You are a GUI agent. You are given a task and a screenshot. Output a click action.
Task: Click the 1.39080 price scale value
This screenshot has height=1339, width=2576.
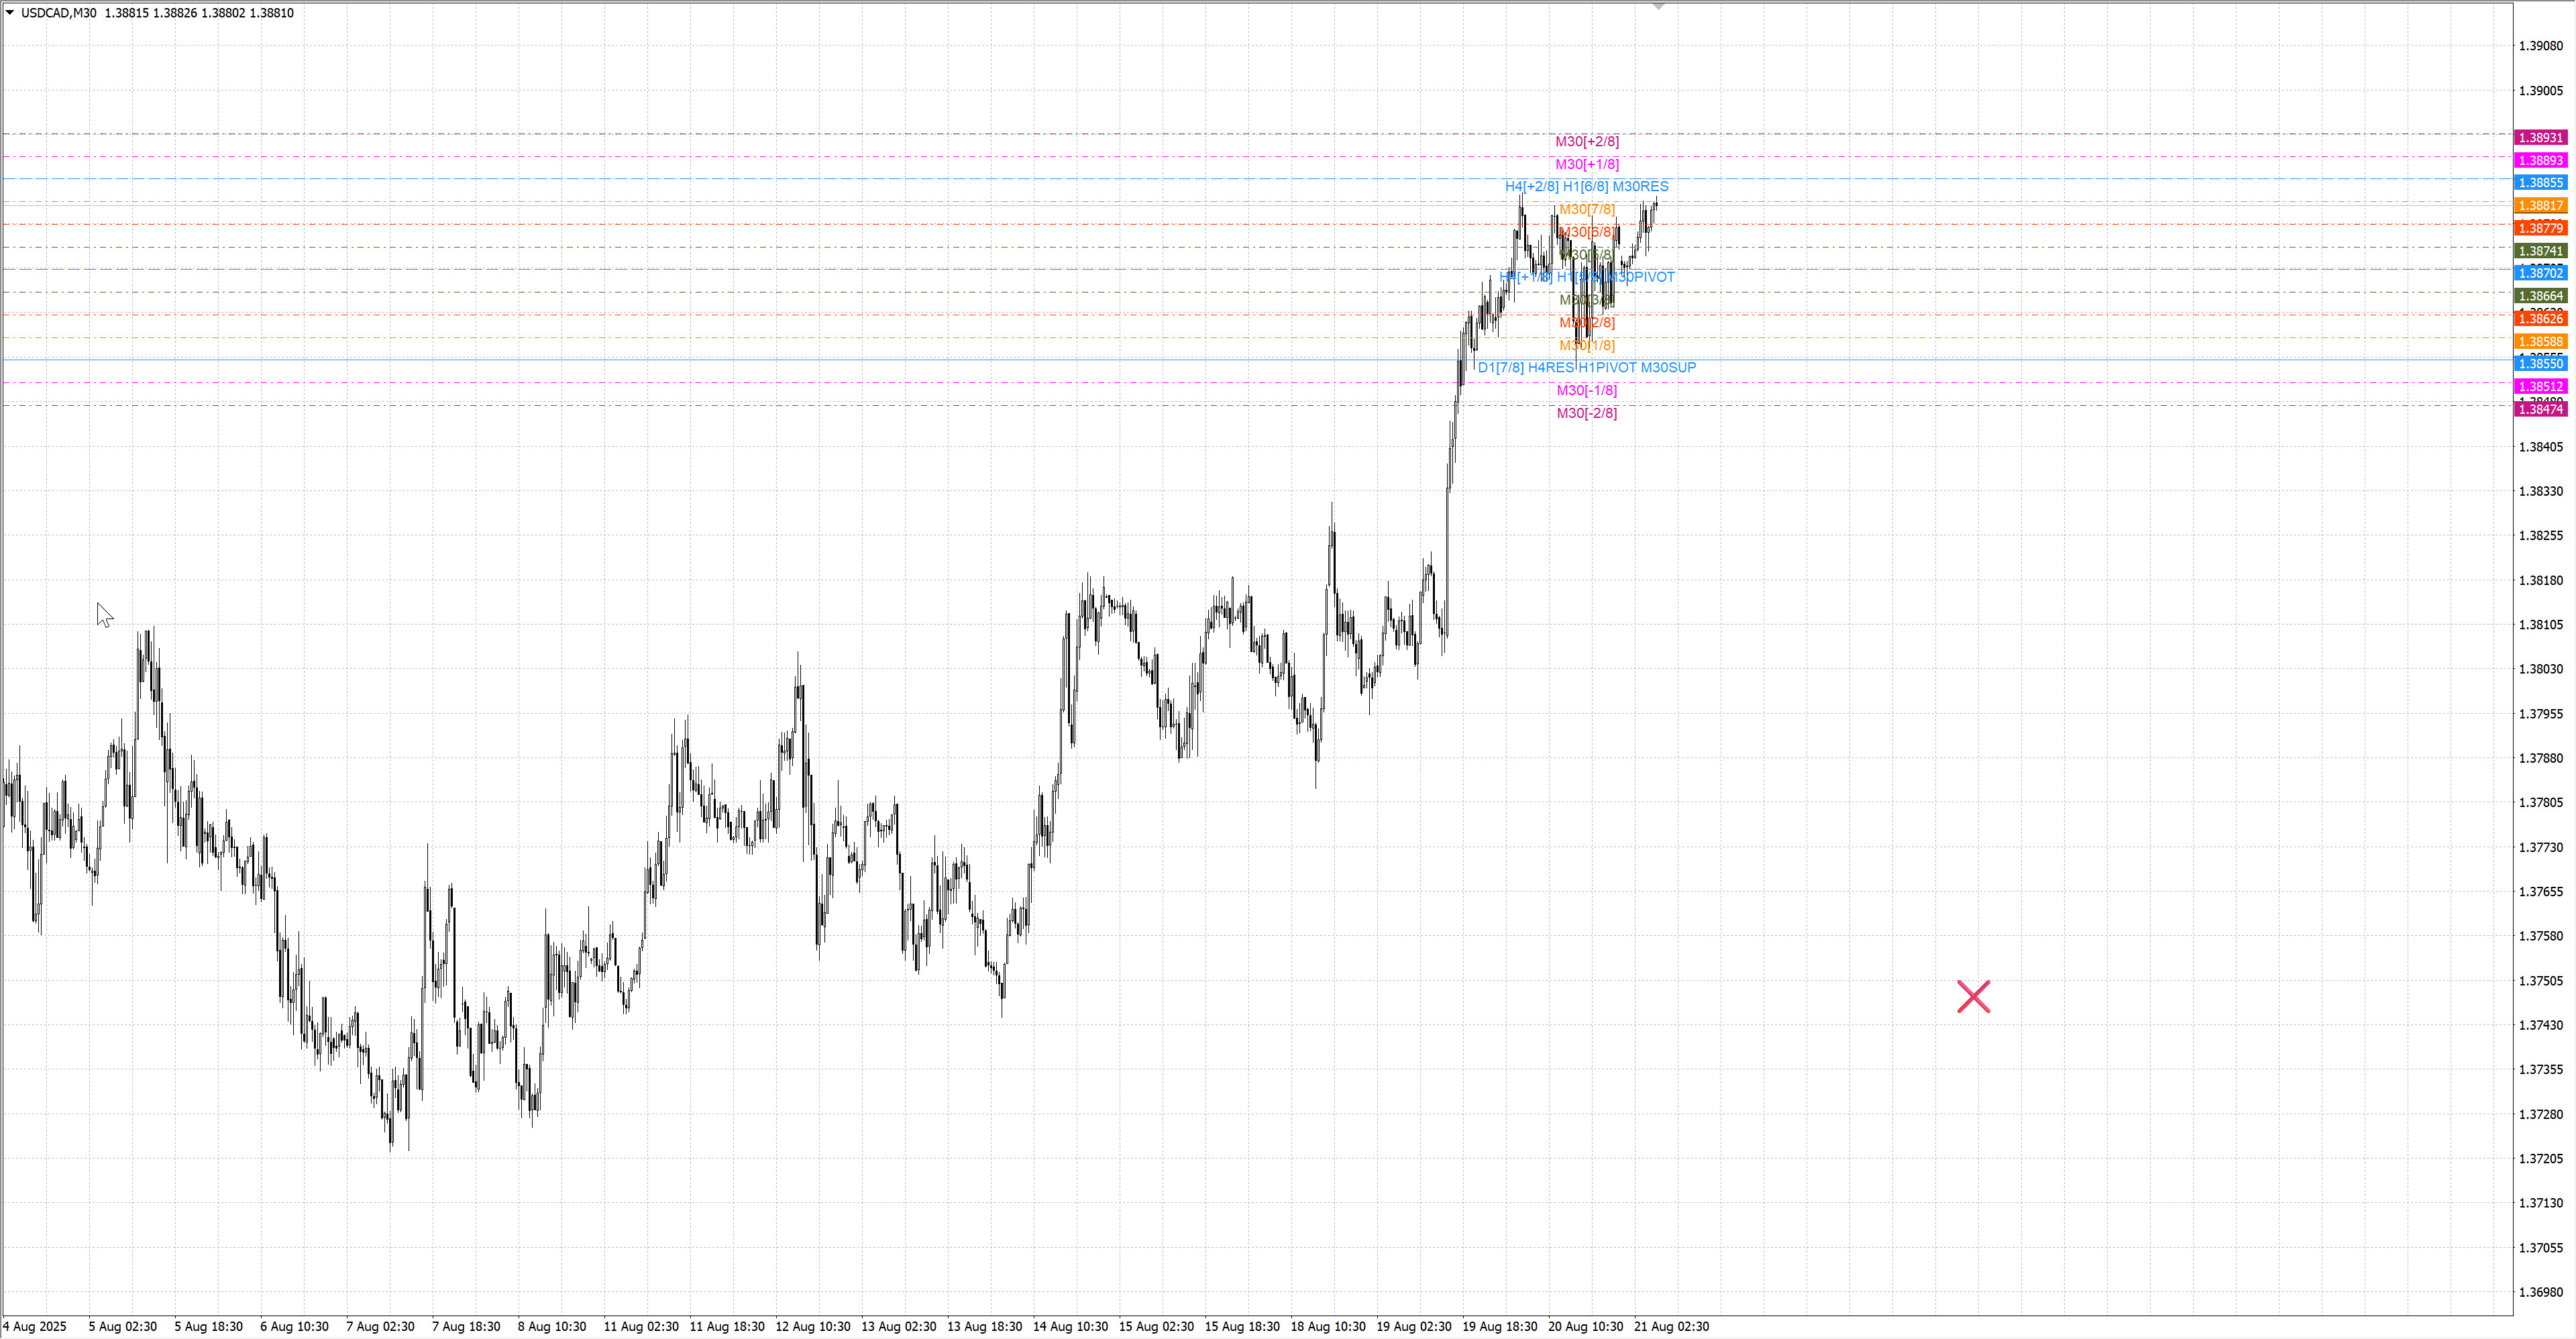[x=2540, y=46]
